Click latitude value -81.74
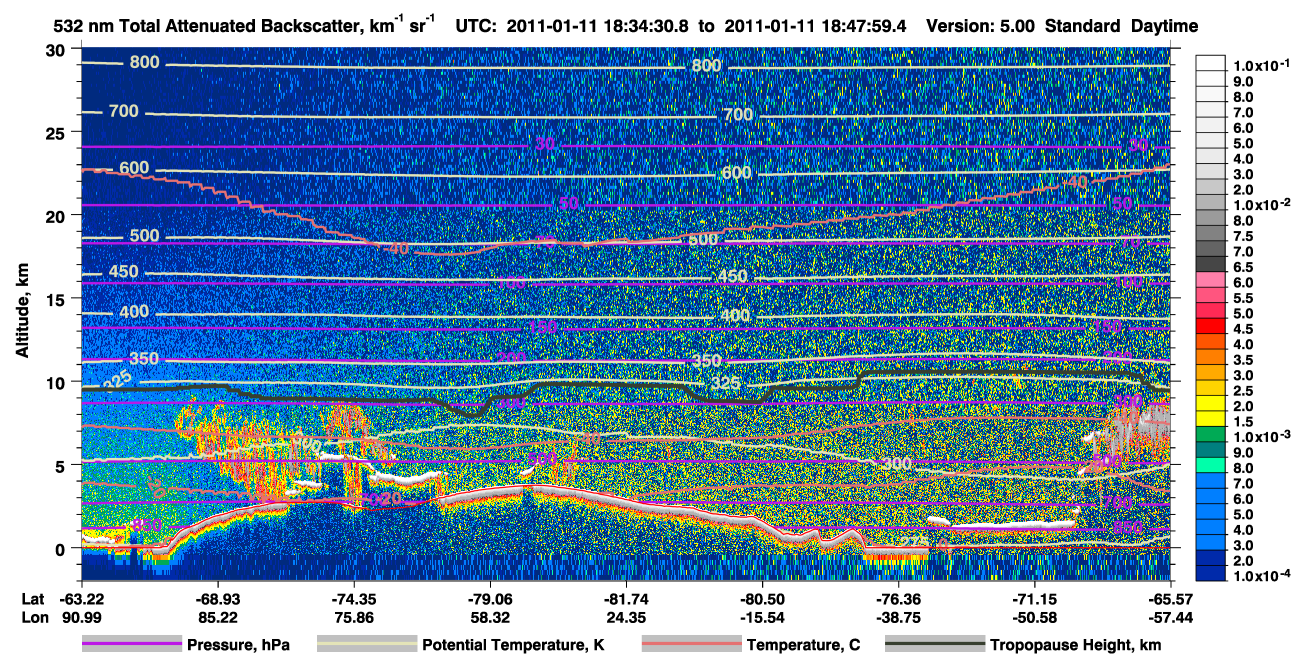This screenshot has height=667, width=1300. pos(626,598)
